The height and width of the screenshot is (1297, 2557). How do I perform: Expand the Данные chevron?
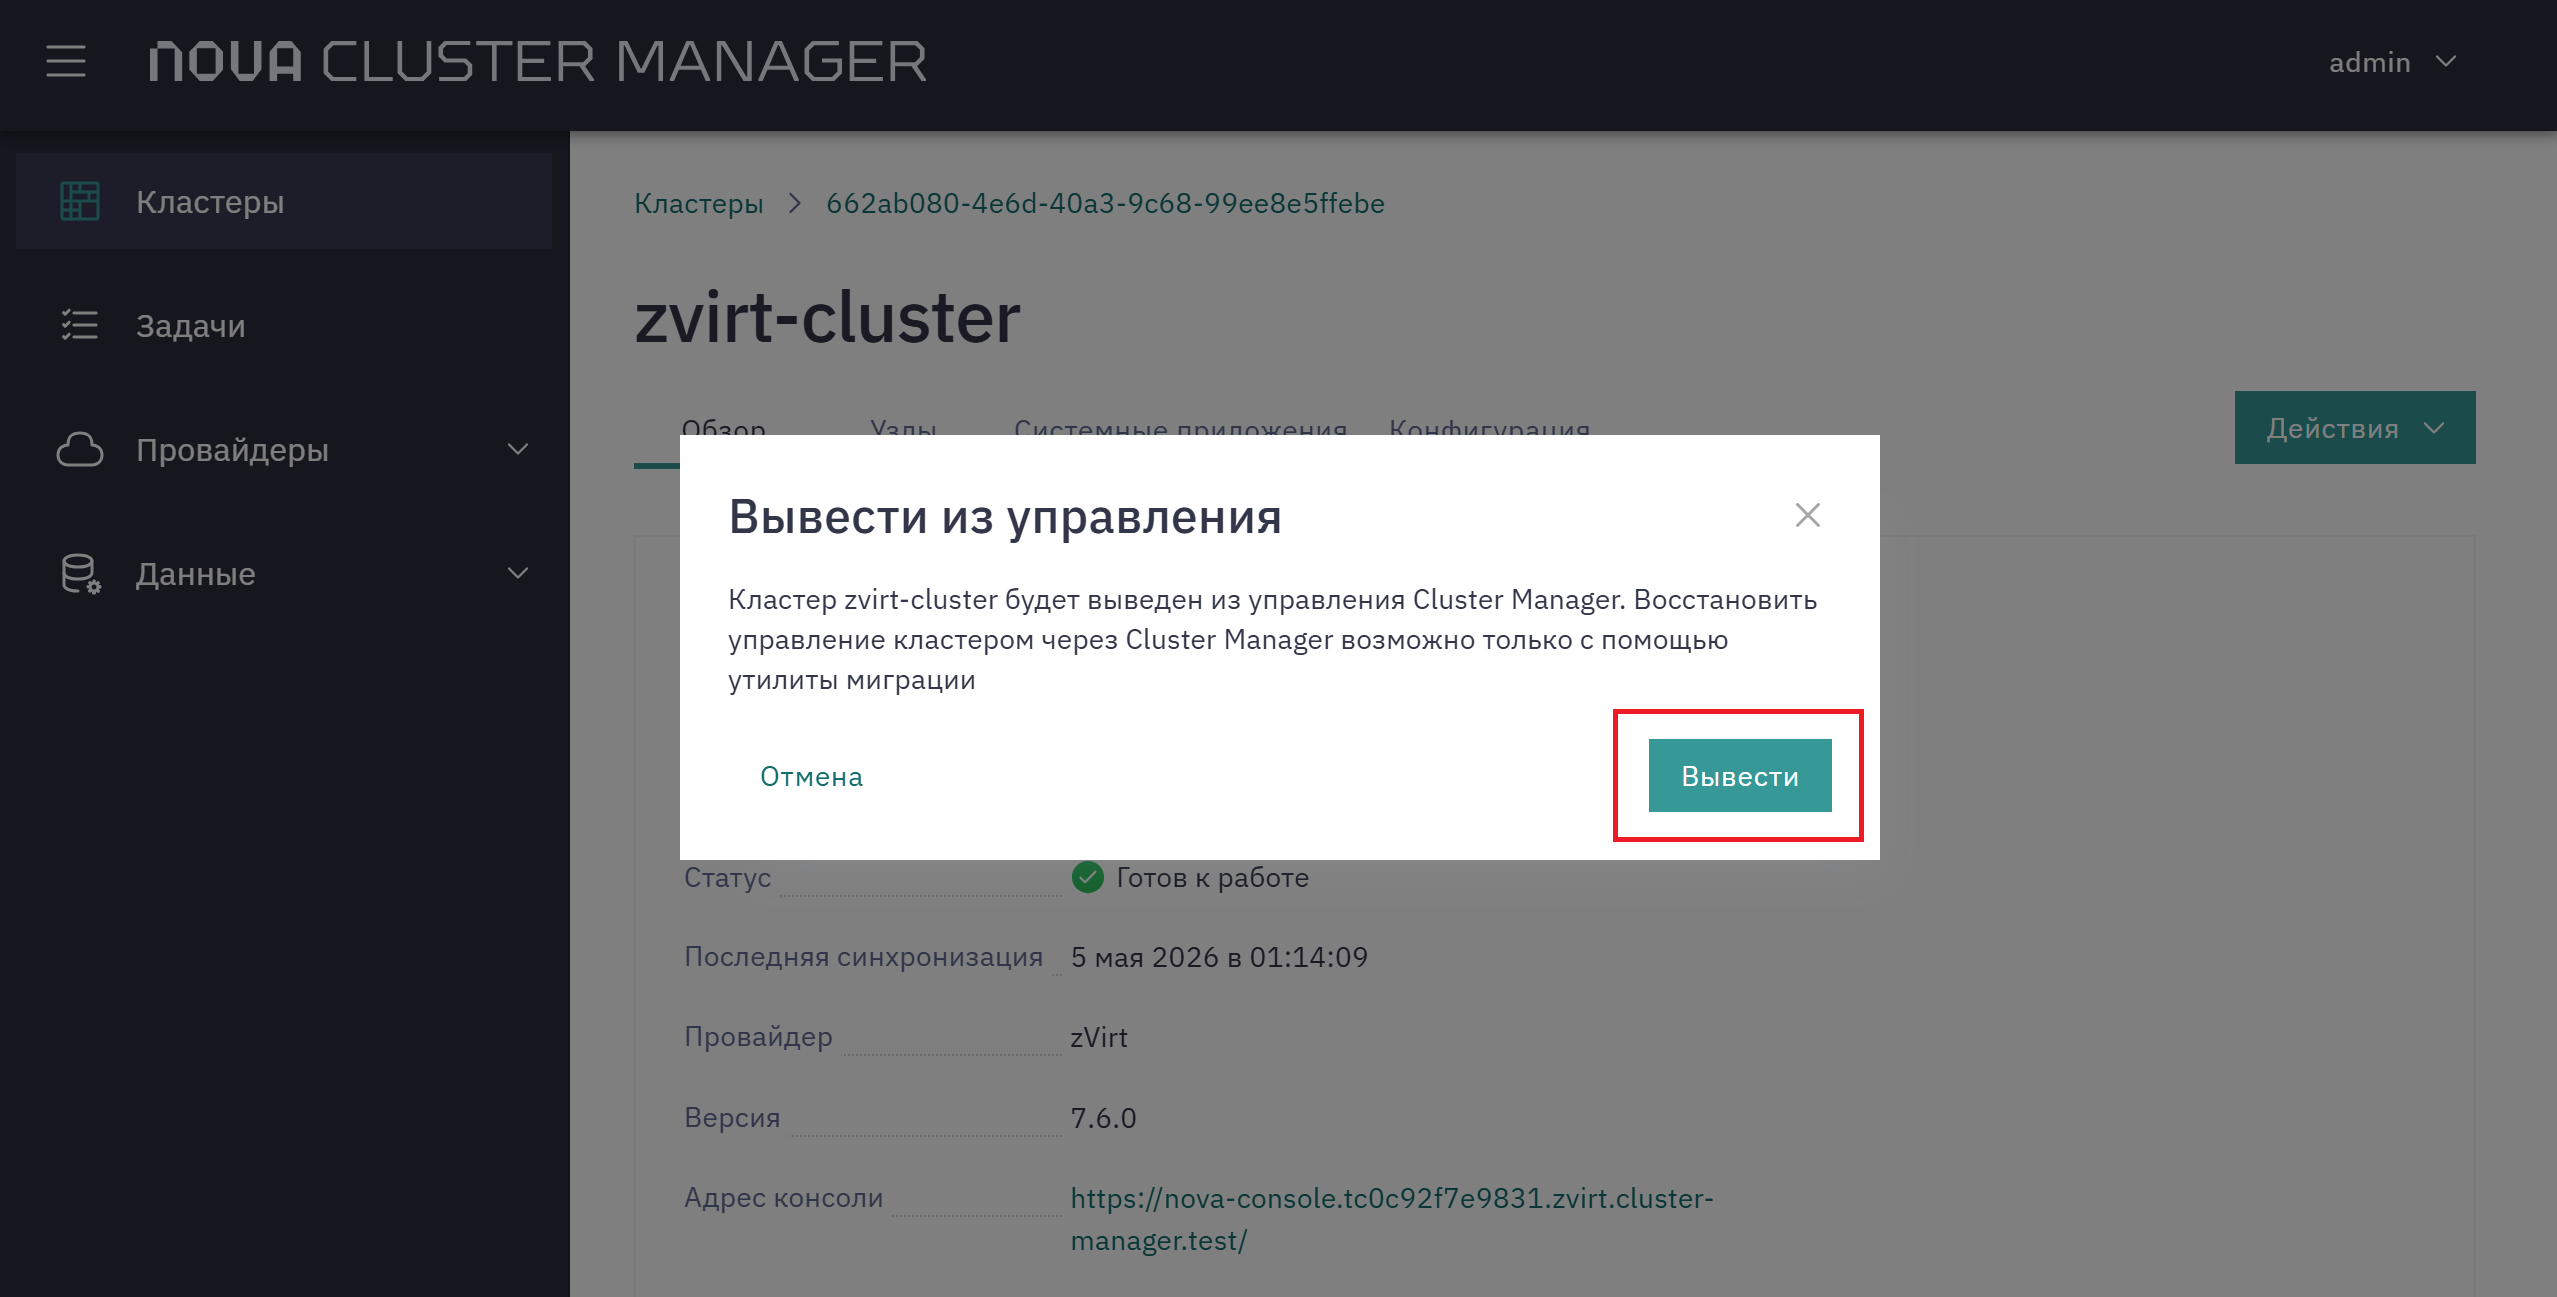pos(518,573)
